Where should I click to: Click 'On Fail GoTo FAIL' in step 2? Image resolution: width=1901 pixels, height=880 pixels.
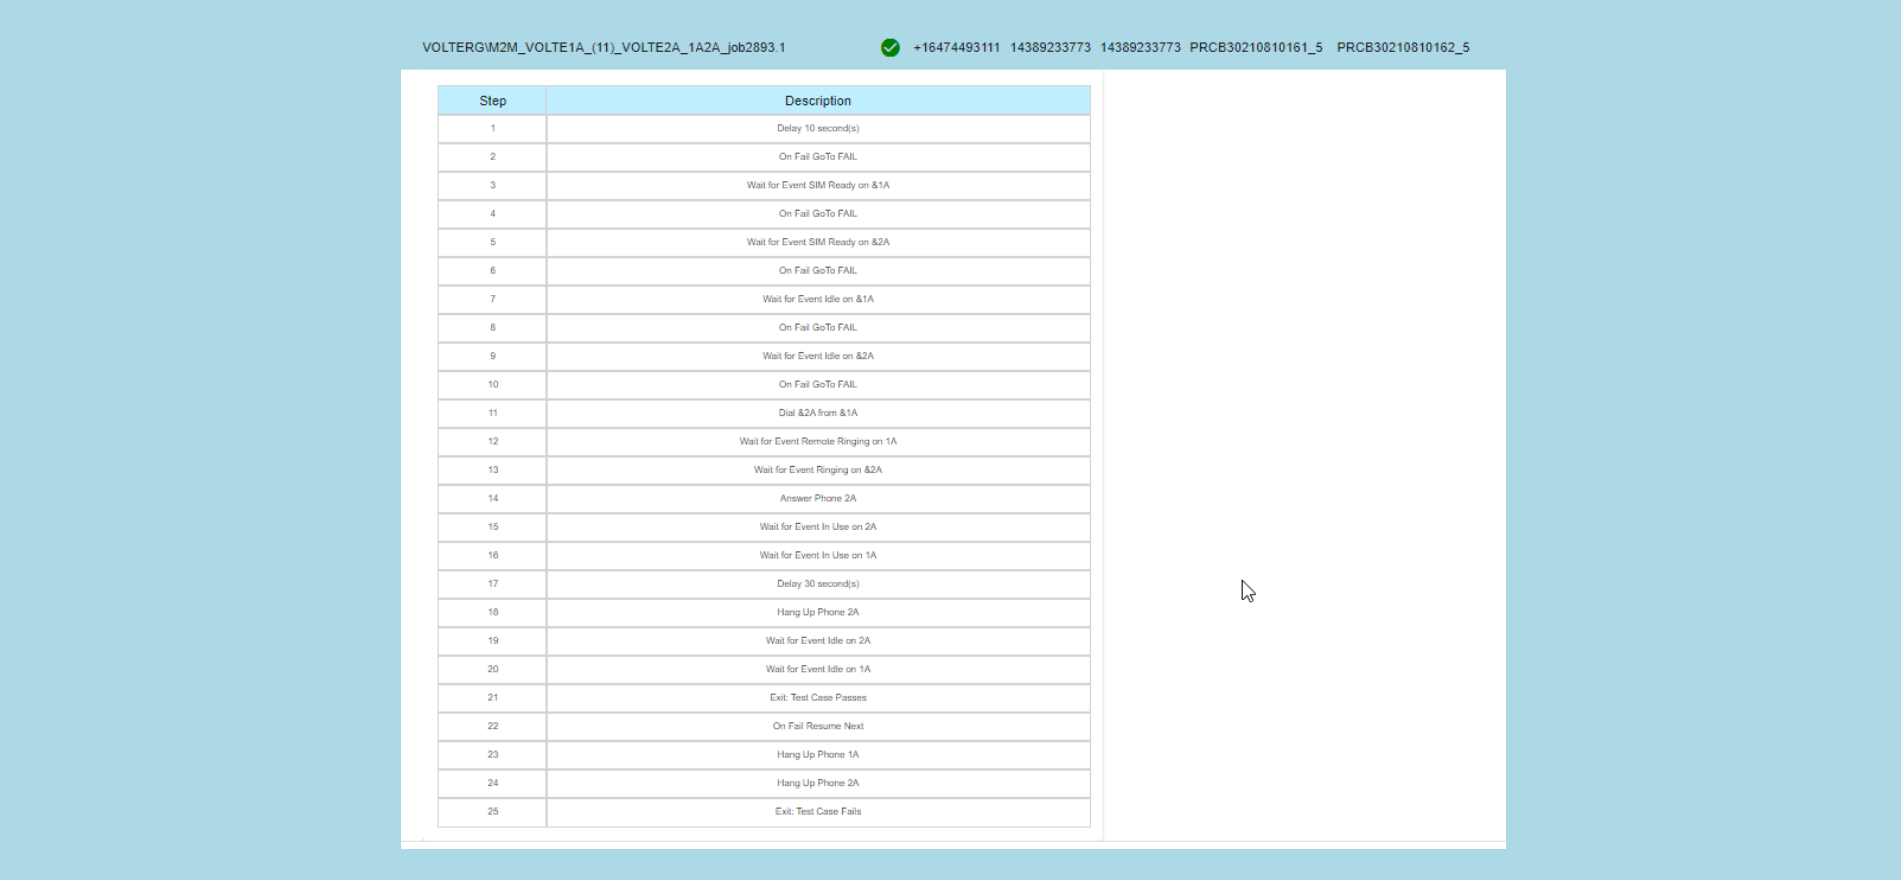[818, 157]
